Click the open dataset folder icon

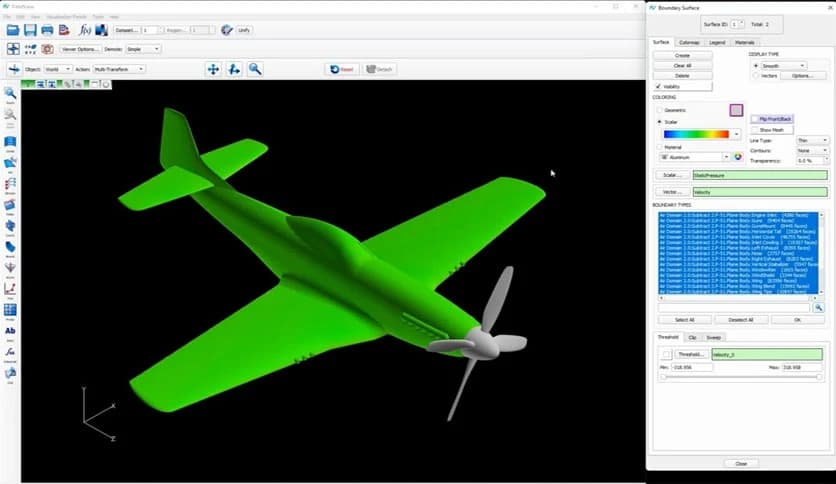tap(13, 30)
